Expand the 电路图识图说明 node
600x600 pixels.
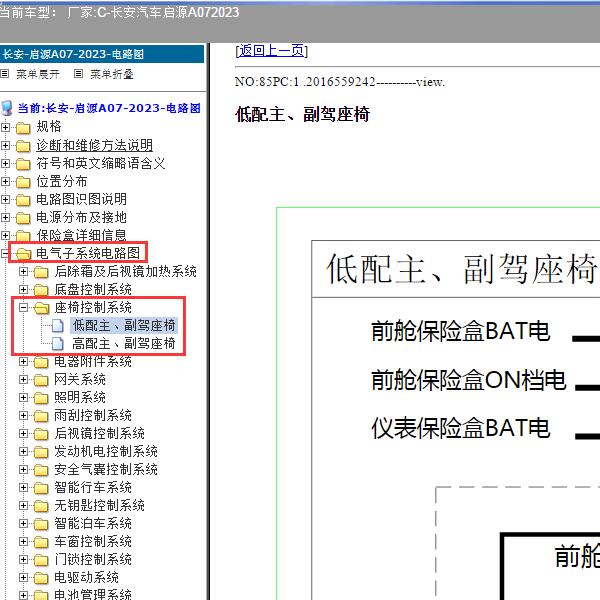(x=5, y=199)
